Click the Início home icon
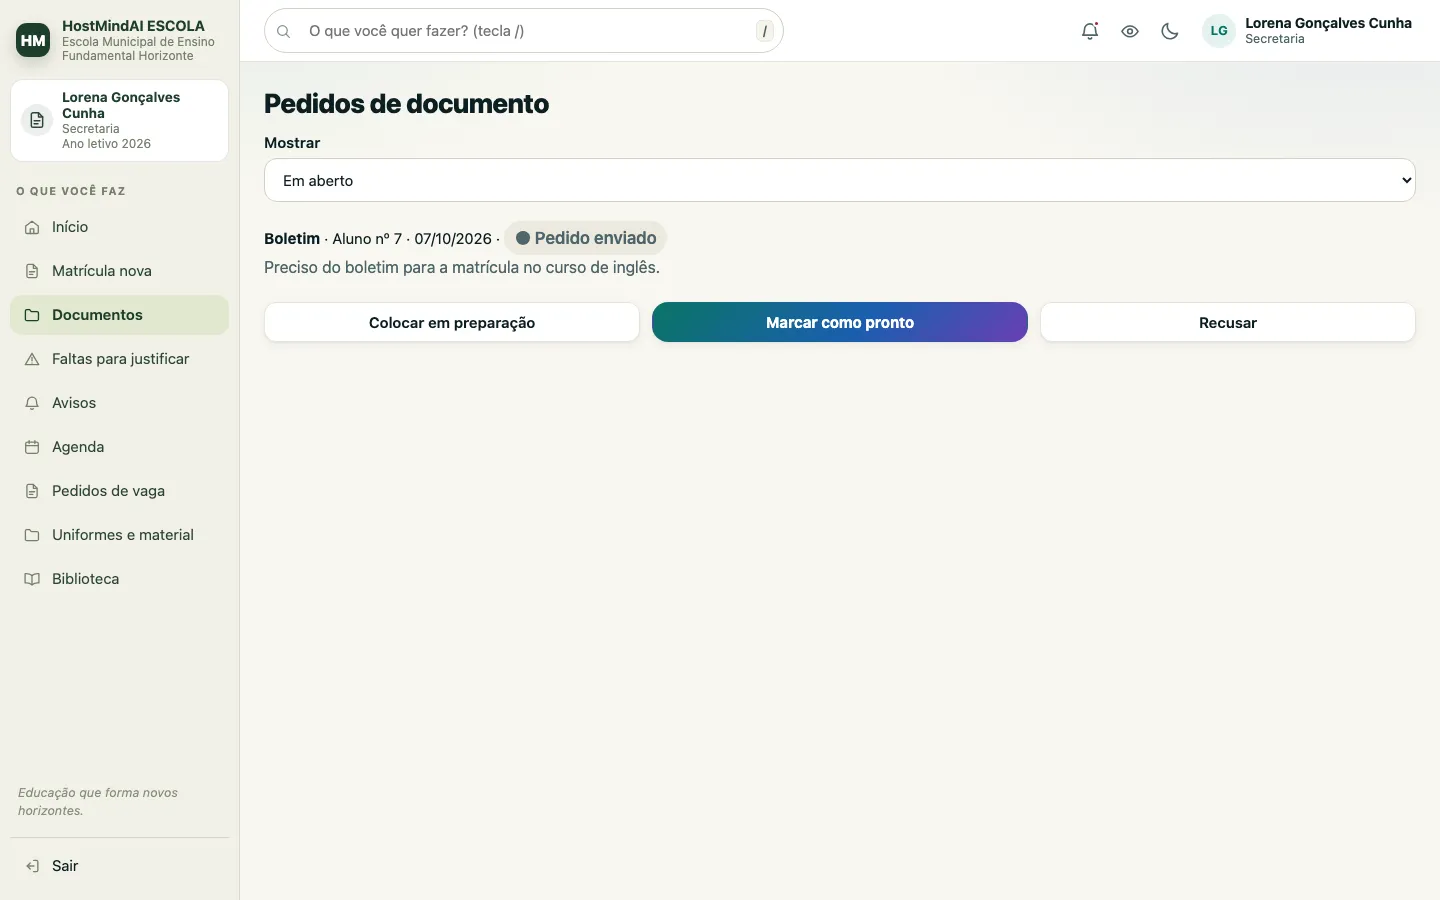 coord(32,227)
